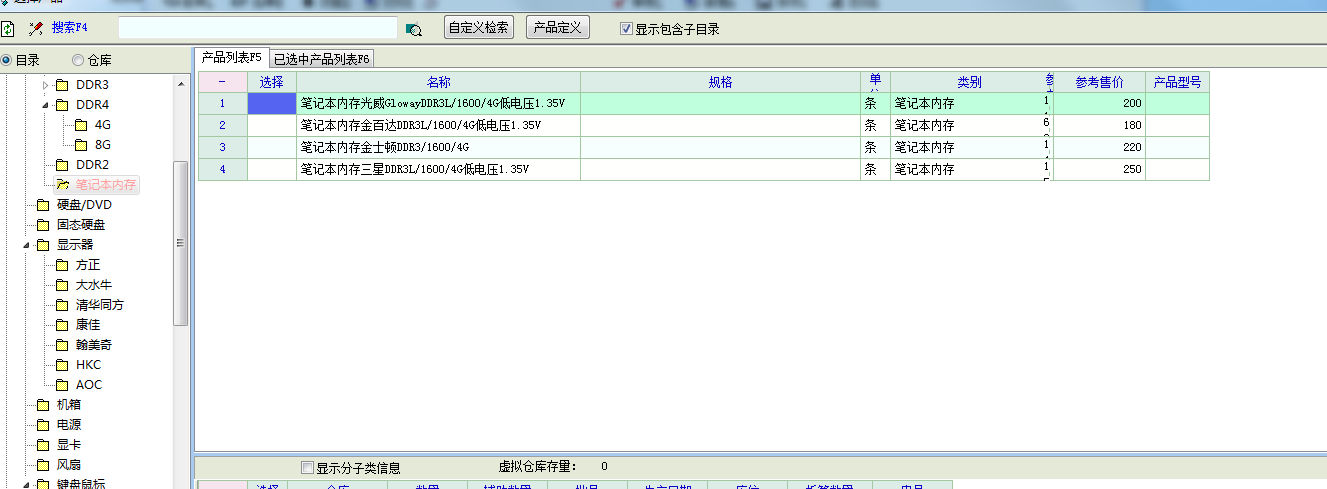
Task: Click inside the product search text field
Action: pyautogui.click(x=257, y=28)
